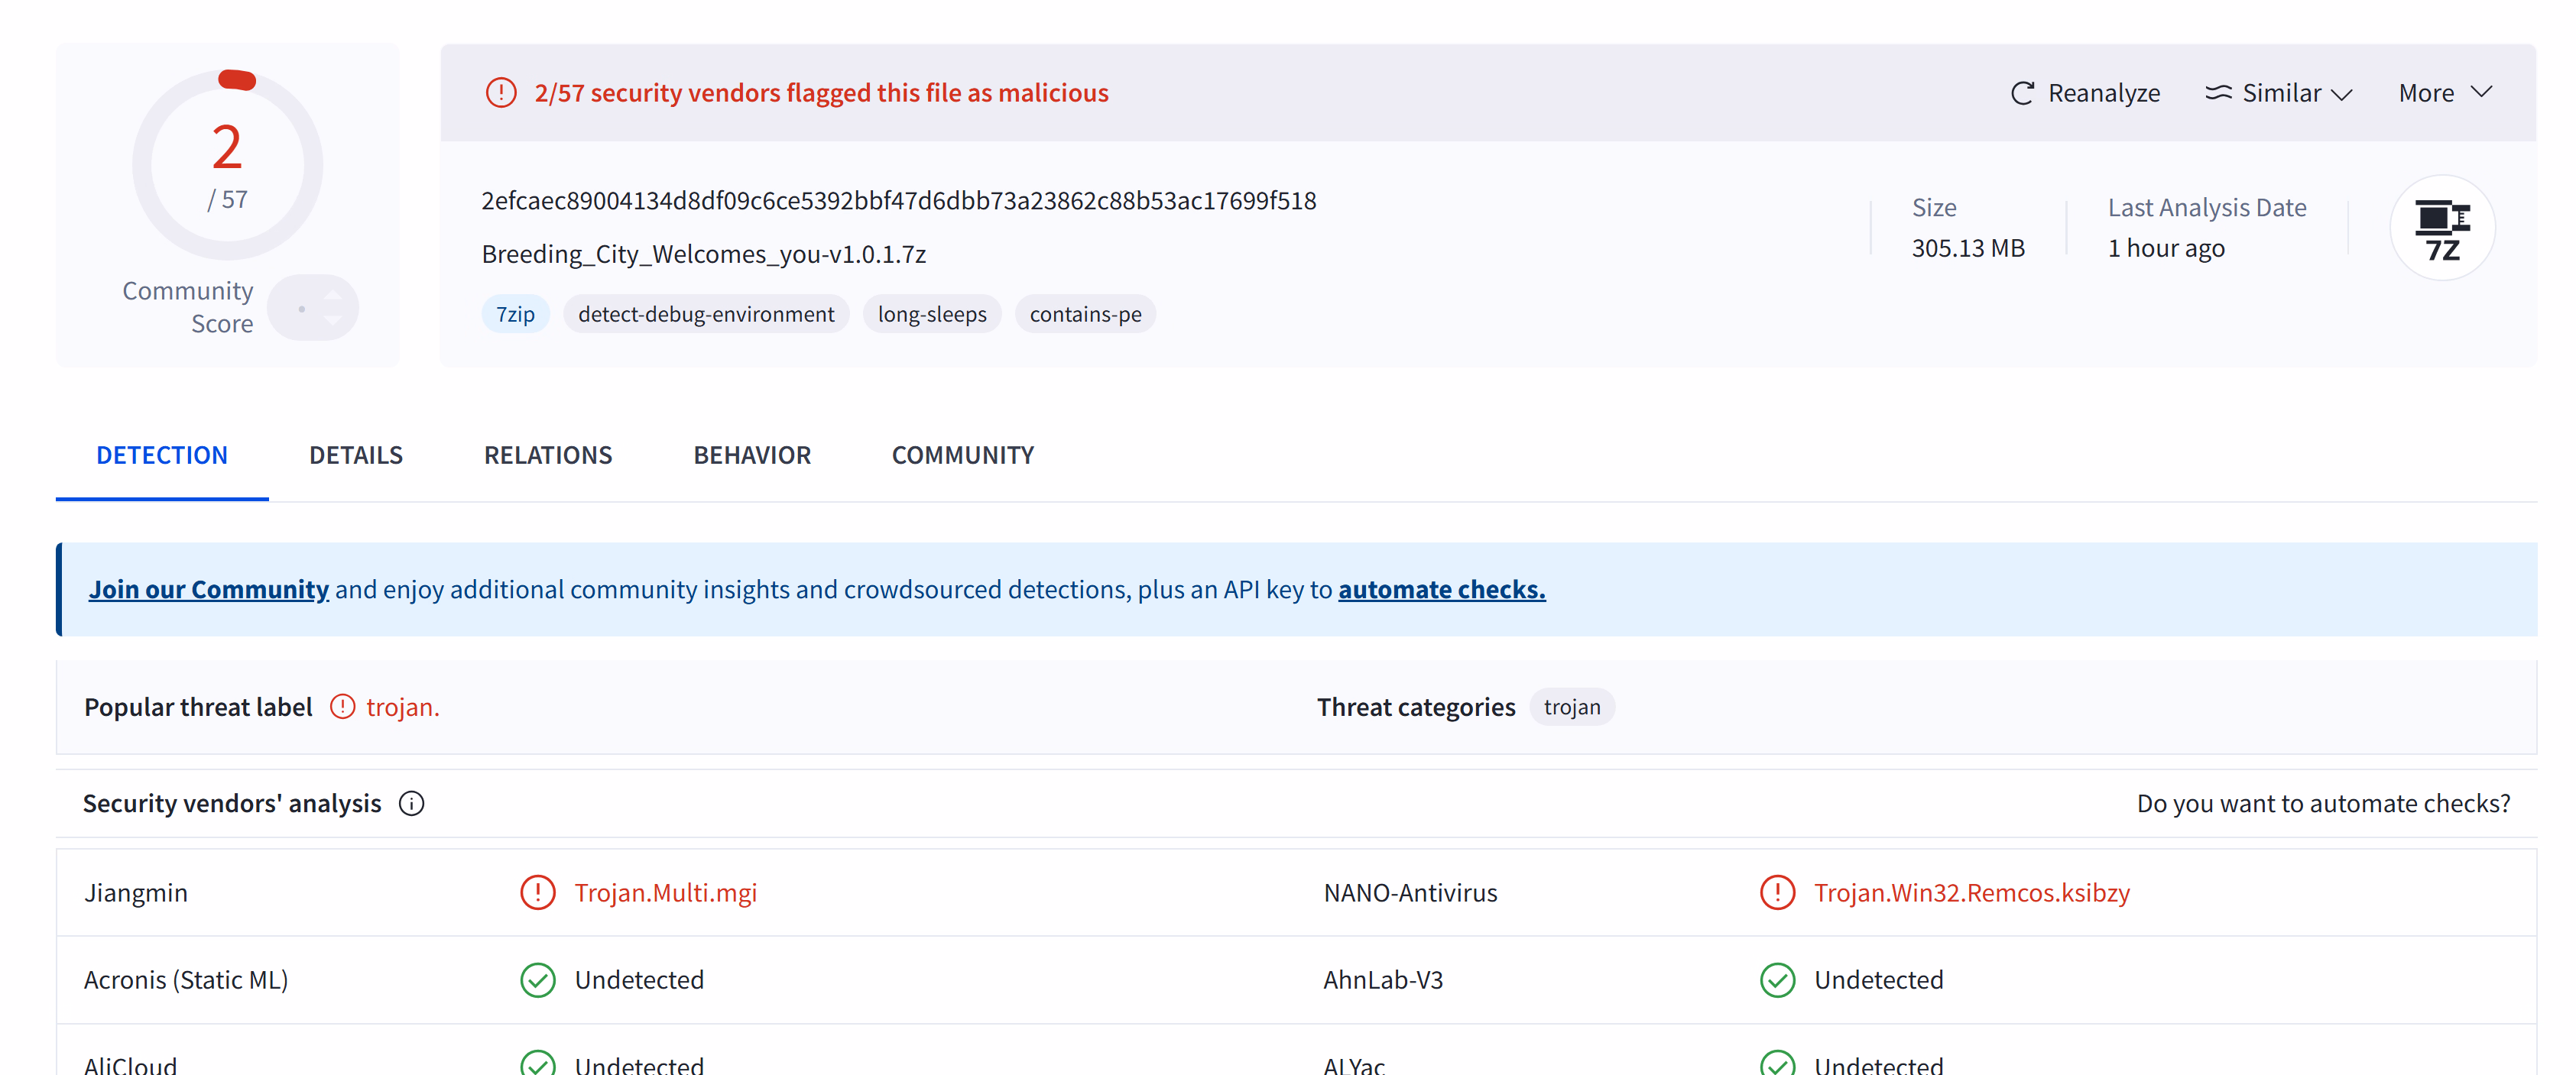Click the Reanalyze refresh icon

click(2022, 93)
